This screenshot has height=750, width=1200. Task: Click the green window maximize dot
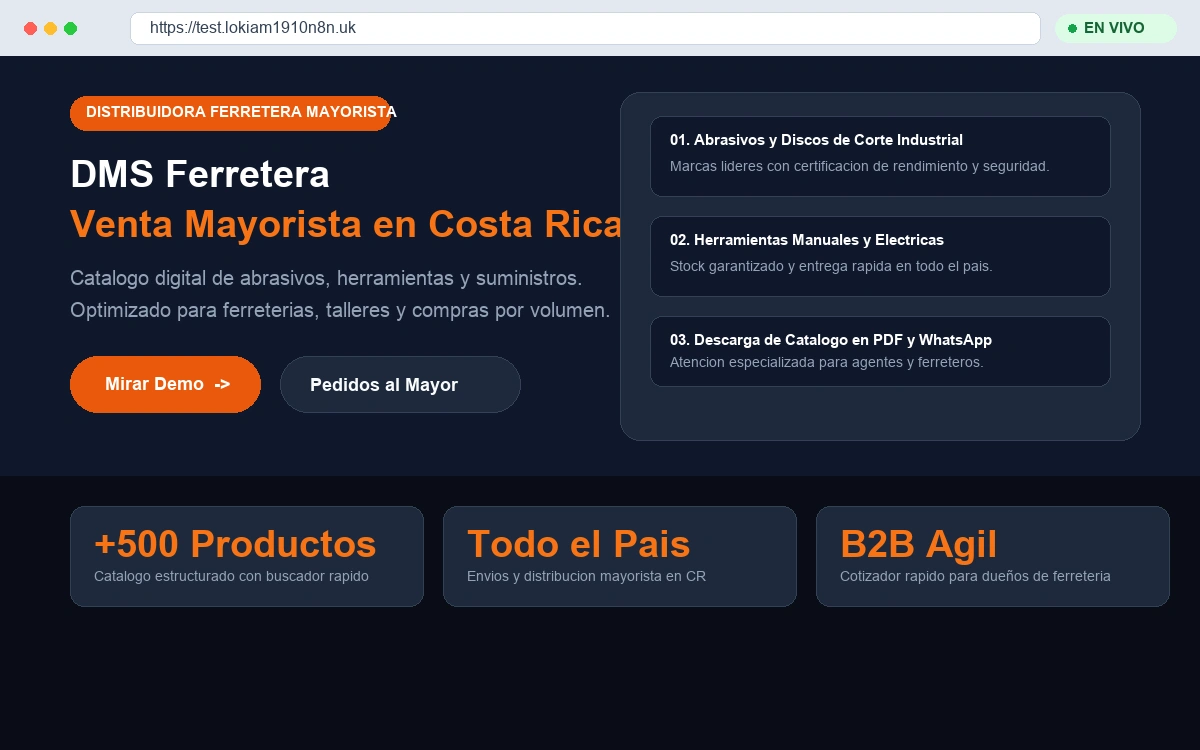point(70,28)
